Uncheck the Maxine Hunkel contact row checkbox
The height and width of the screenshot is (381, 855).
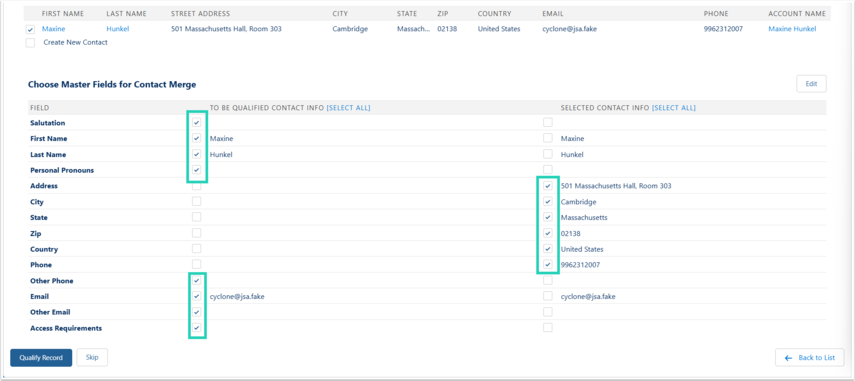[31, 29]
